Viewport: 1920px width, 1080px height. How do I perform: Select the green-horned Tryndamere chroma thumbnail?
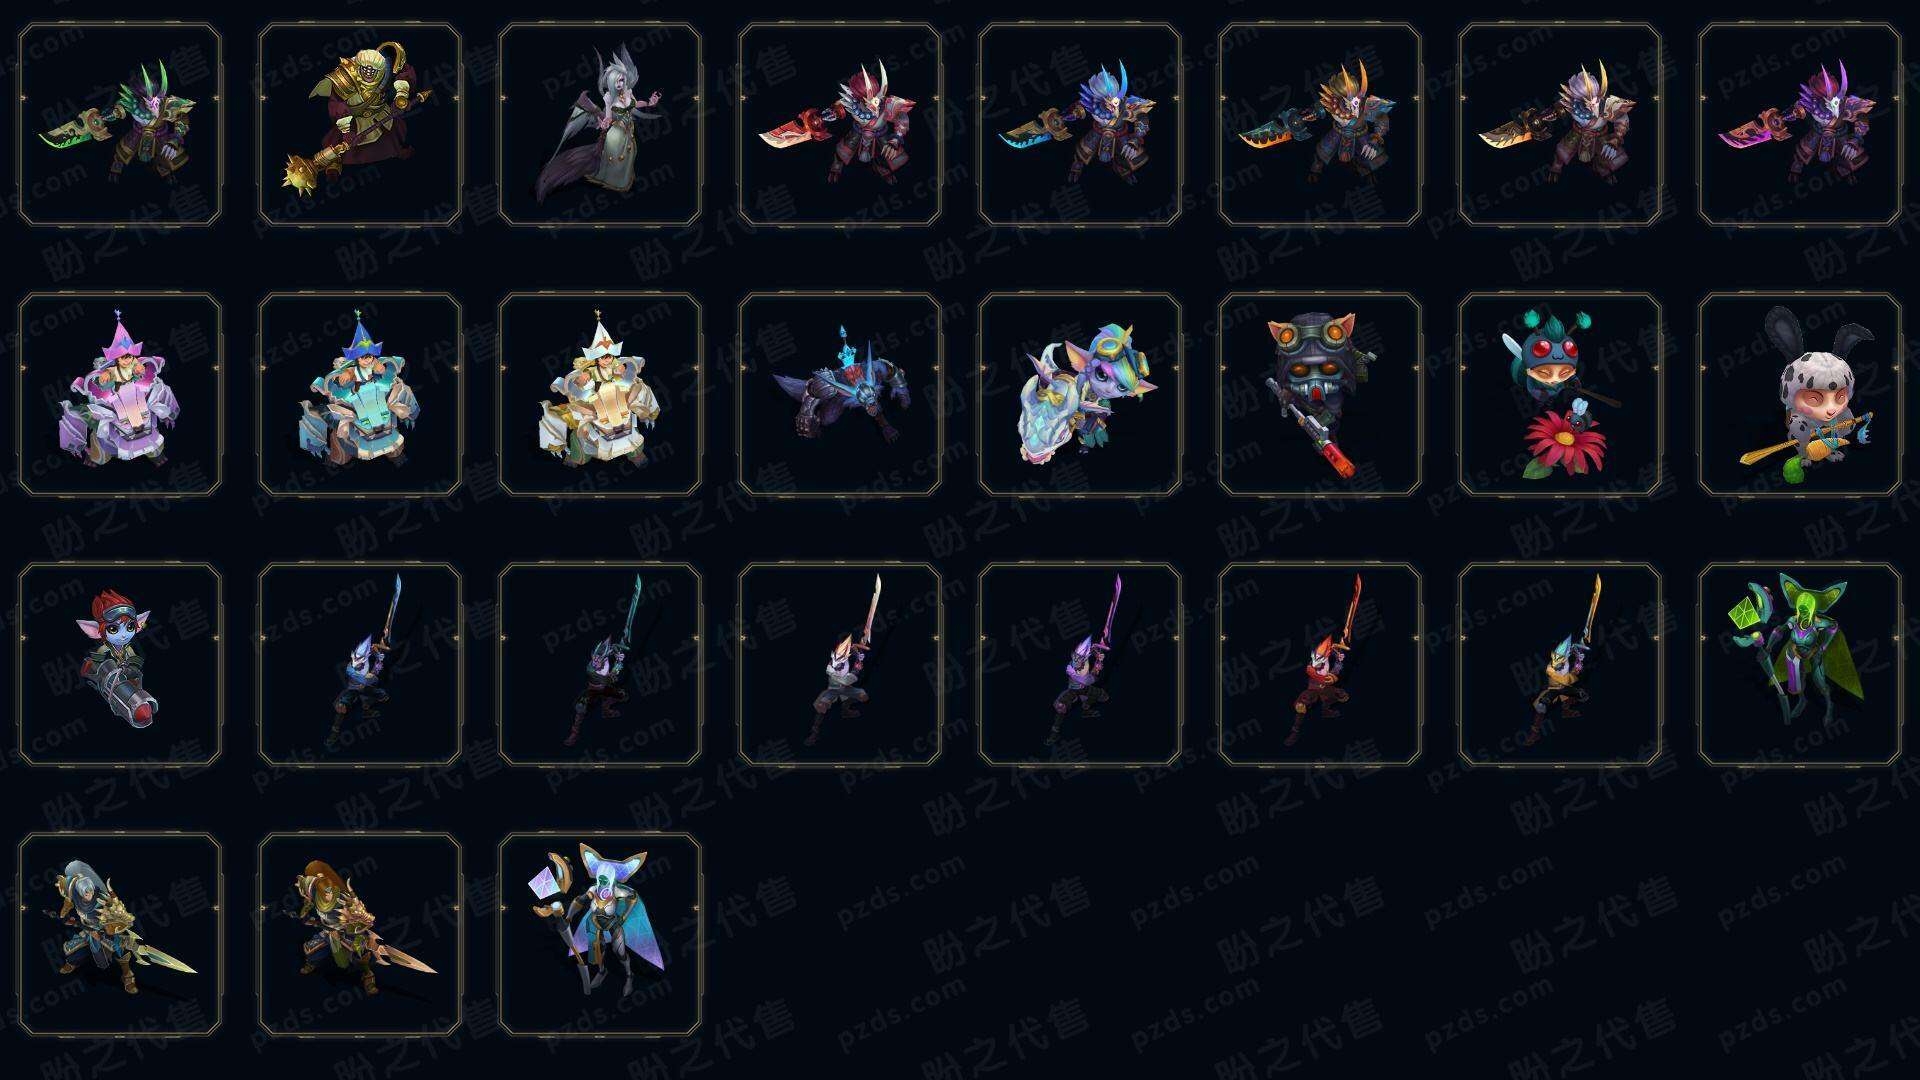pyautogui.click(x=120, y=124)
